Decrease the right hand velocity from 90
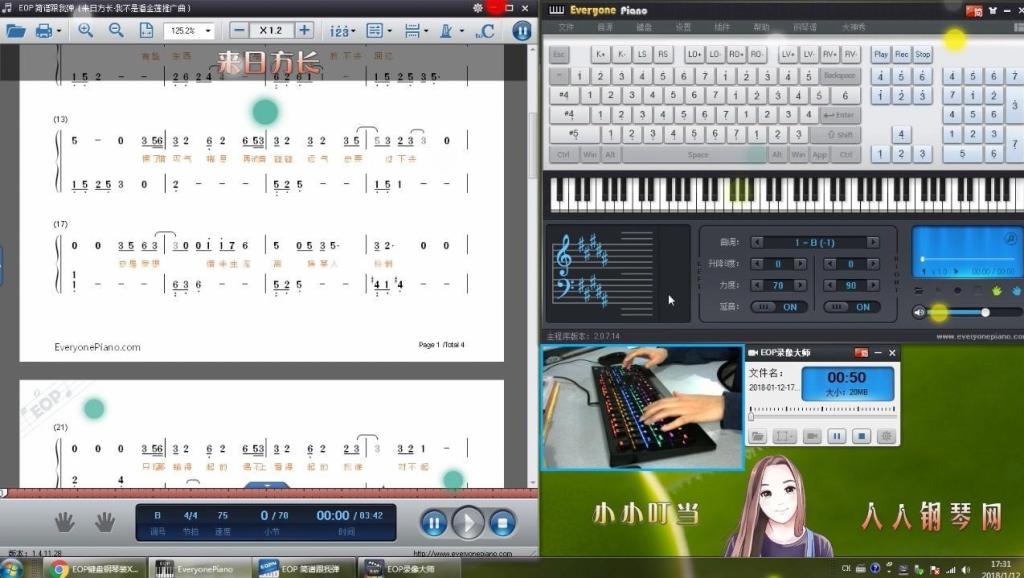The width and height of the screenshot is (1024, 578). [829, 285]
